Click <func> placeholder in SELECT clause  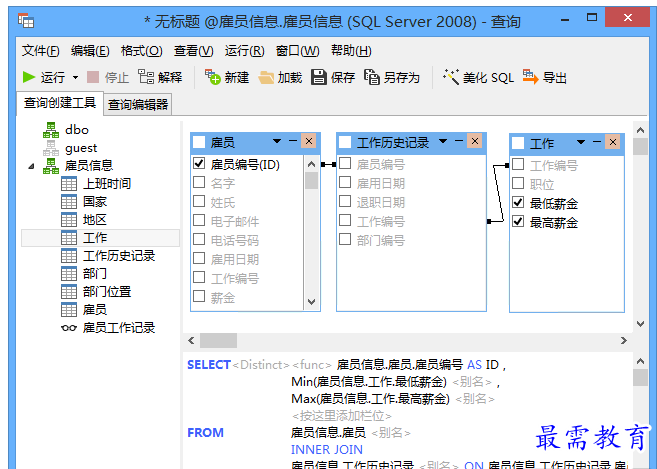pos(312,365)
